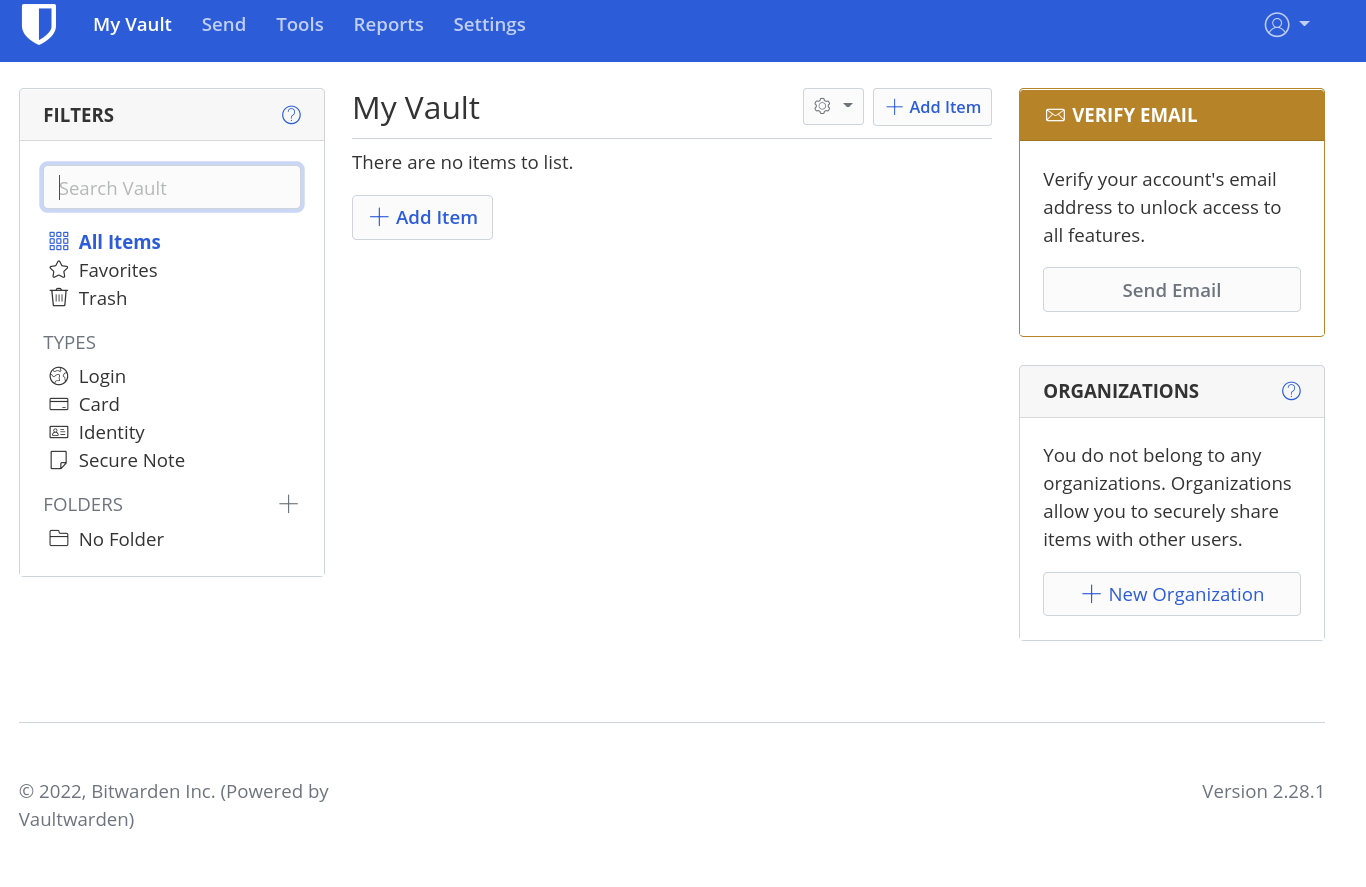Select the All Items filter
Image resolution: width=1366 pixels, height=887 pixels.
[x=120, y=242]
